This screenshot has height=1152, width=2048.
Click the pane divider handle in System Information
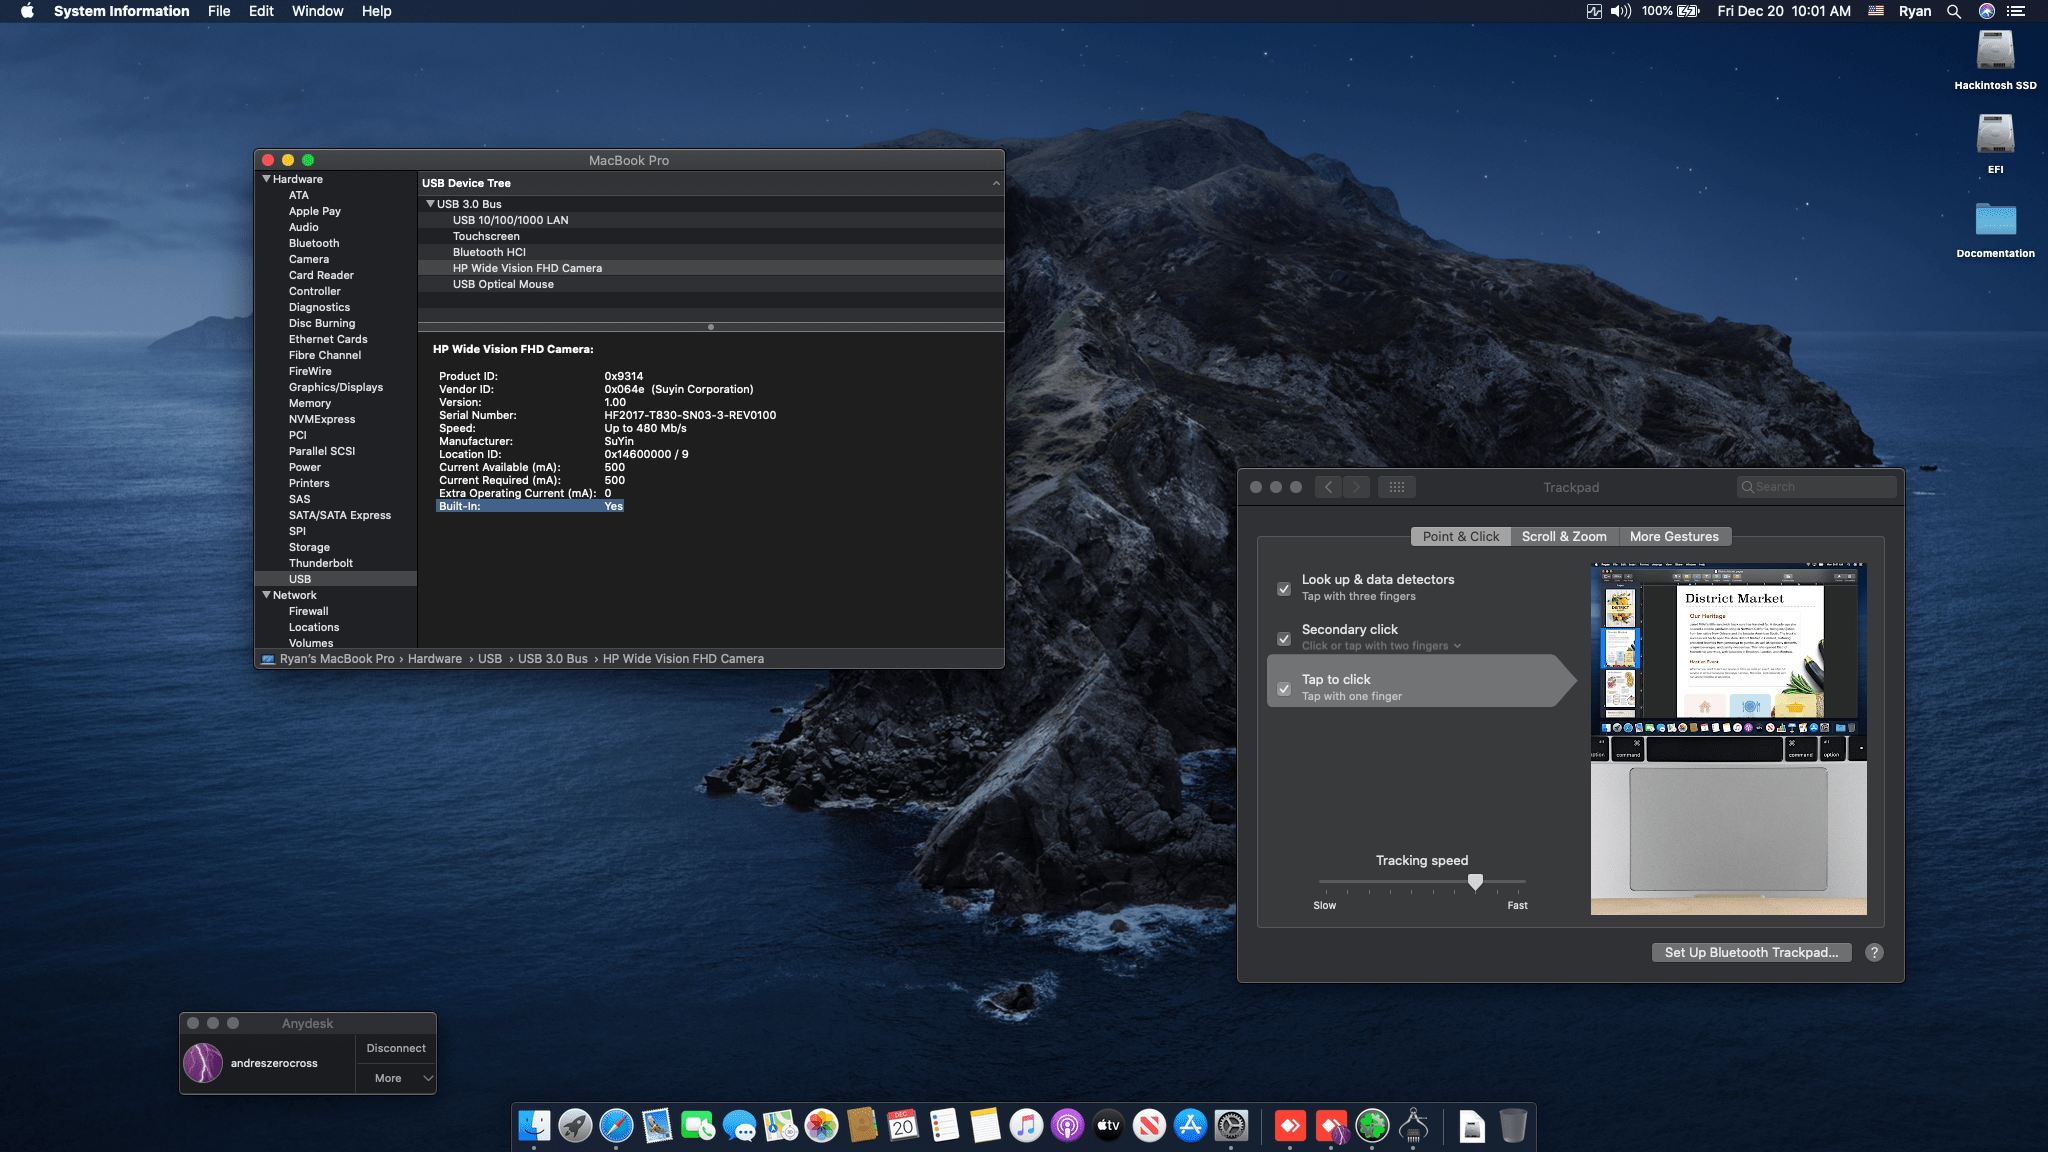click(x=711, y=327)
